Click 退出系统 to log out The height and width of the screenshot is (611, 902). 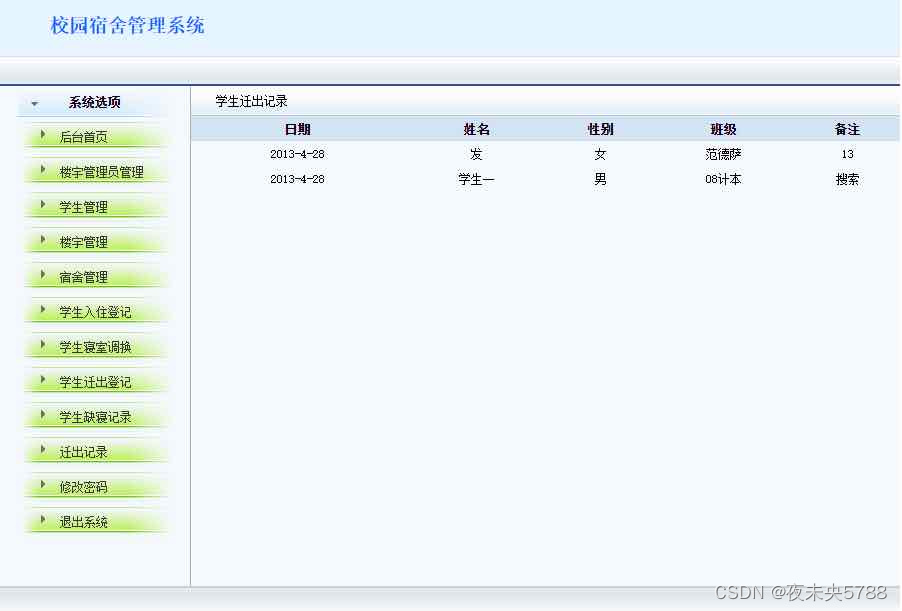[83, 522]
